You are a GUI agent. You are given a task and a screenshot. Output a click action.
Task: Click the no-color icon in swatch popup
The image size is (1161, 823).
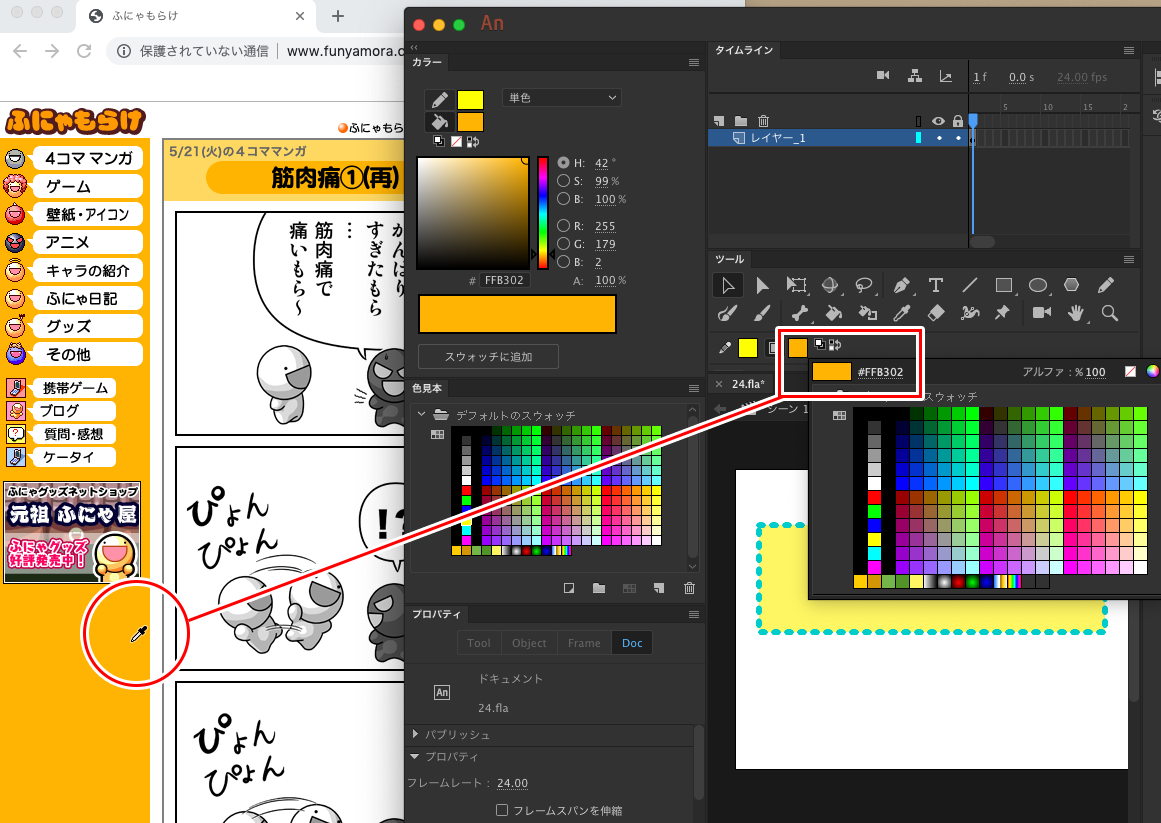click(1130, 372)
